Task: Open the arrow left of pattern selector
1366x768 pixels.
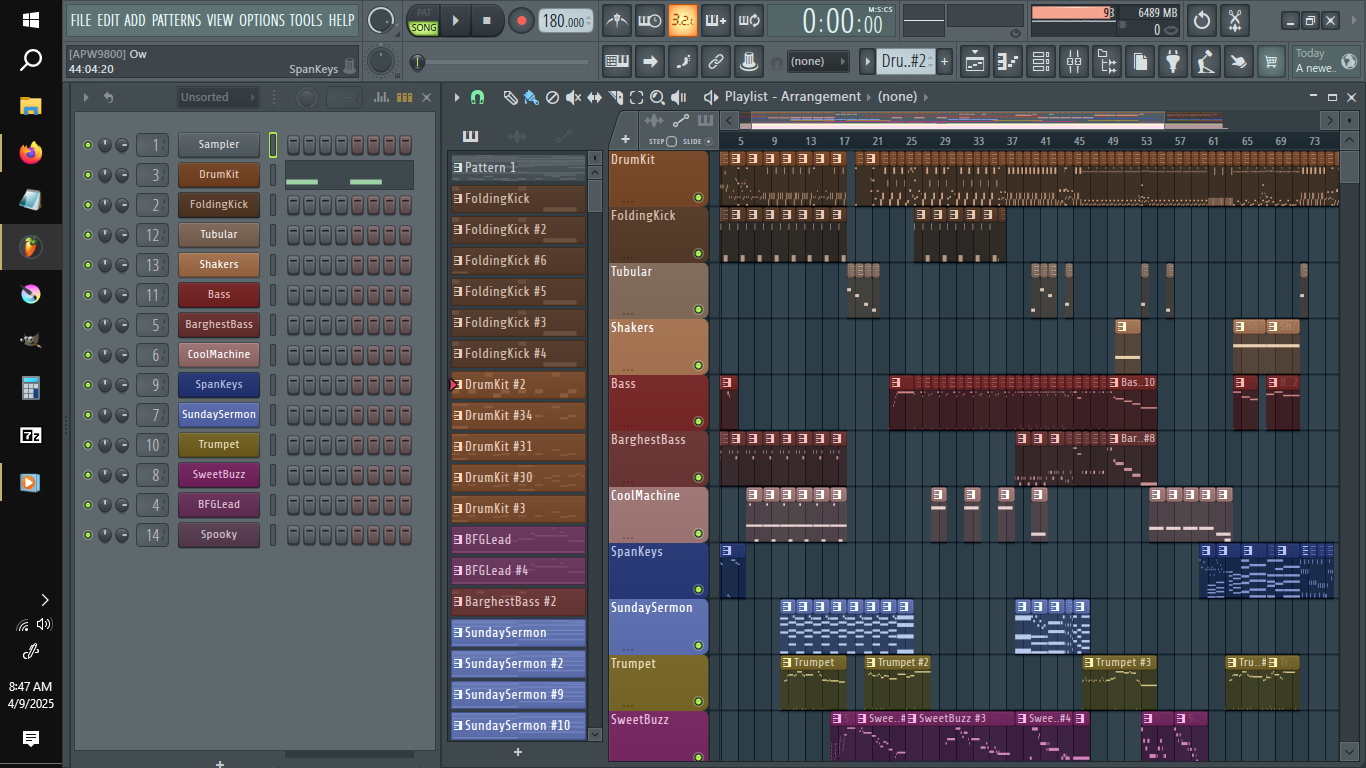Action: click(x=868, y=62)
